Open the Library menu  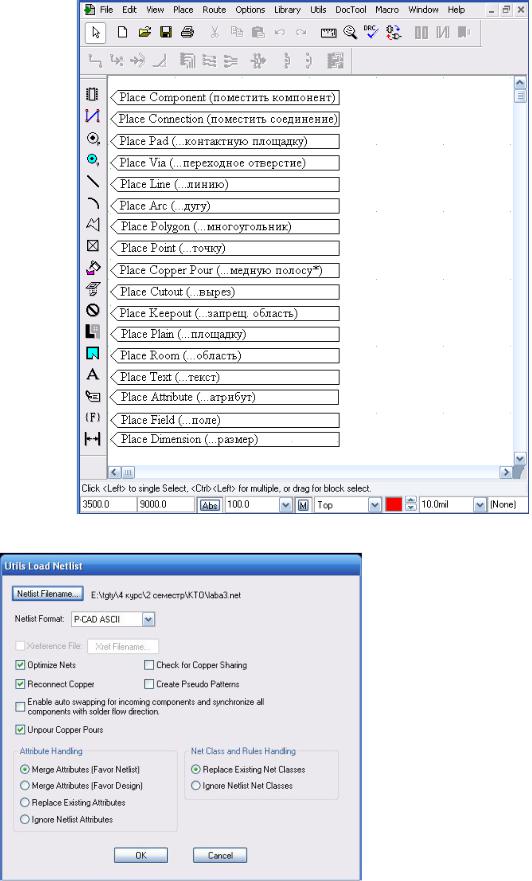(287, 10)
